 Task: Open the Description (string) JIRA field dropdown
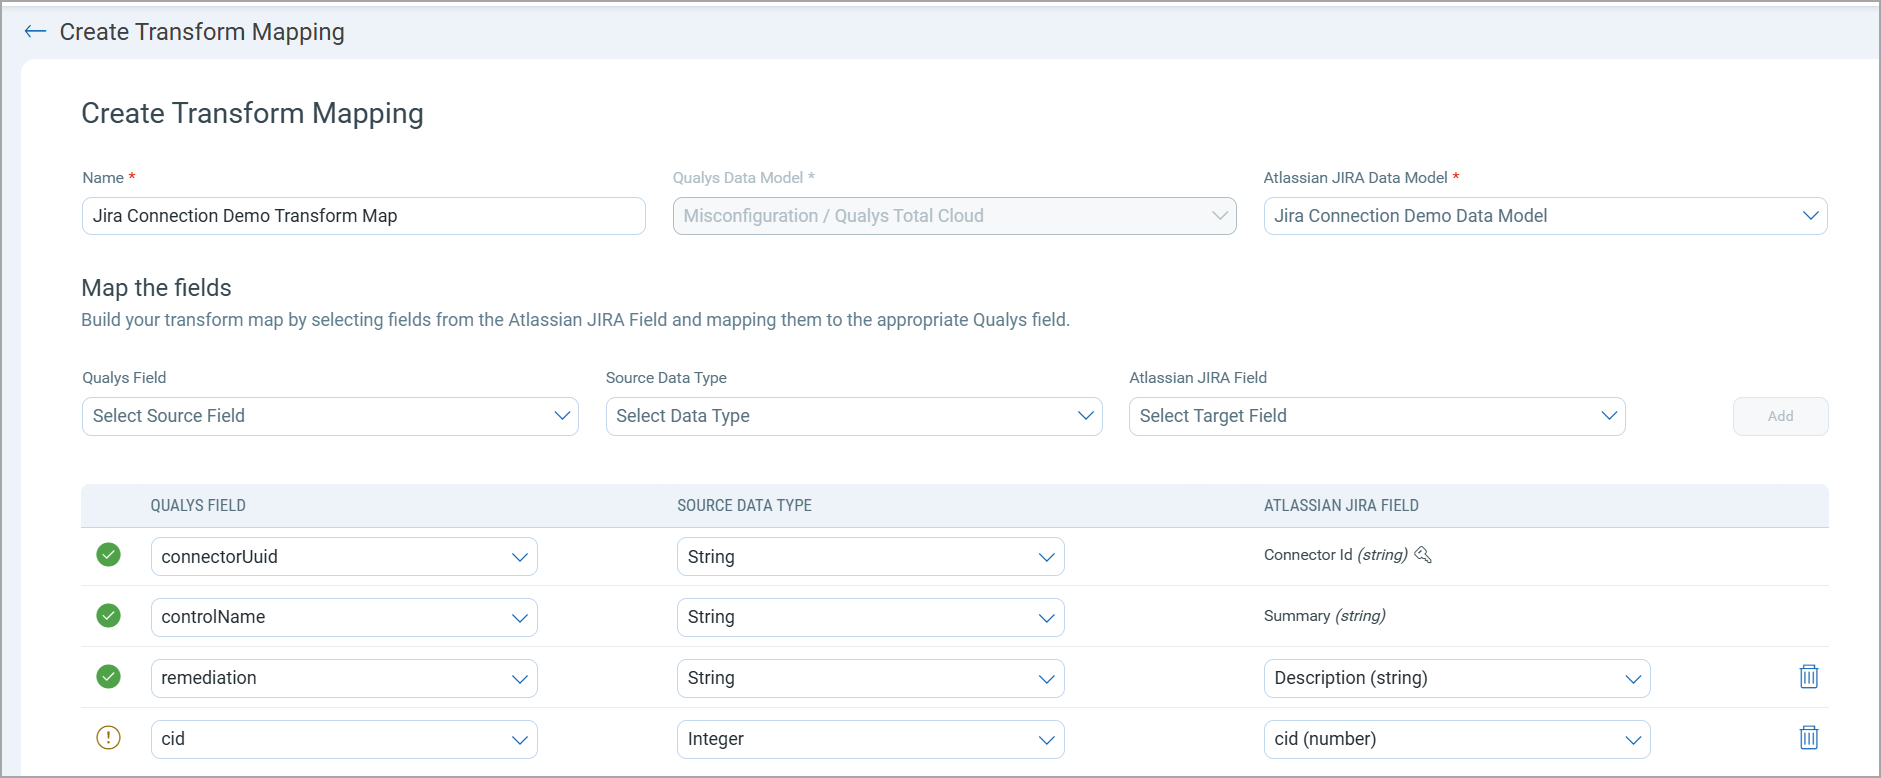tap(1456, 678)
